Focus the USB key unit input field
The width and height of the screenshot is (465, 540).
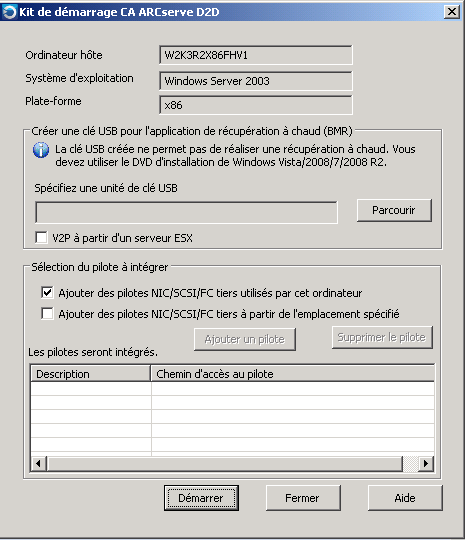[186, 212]
